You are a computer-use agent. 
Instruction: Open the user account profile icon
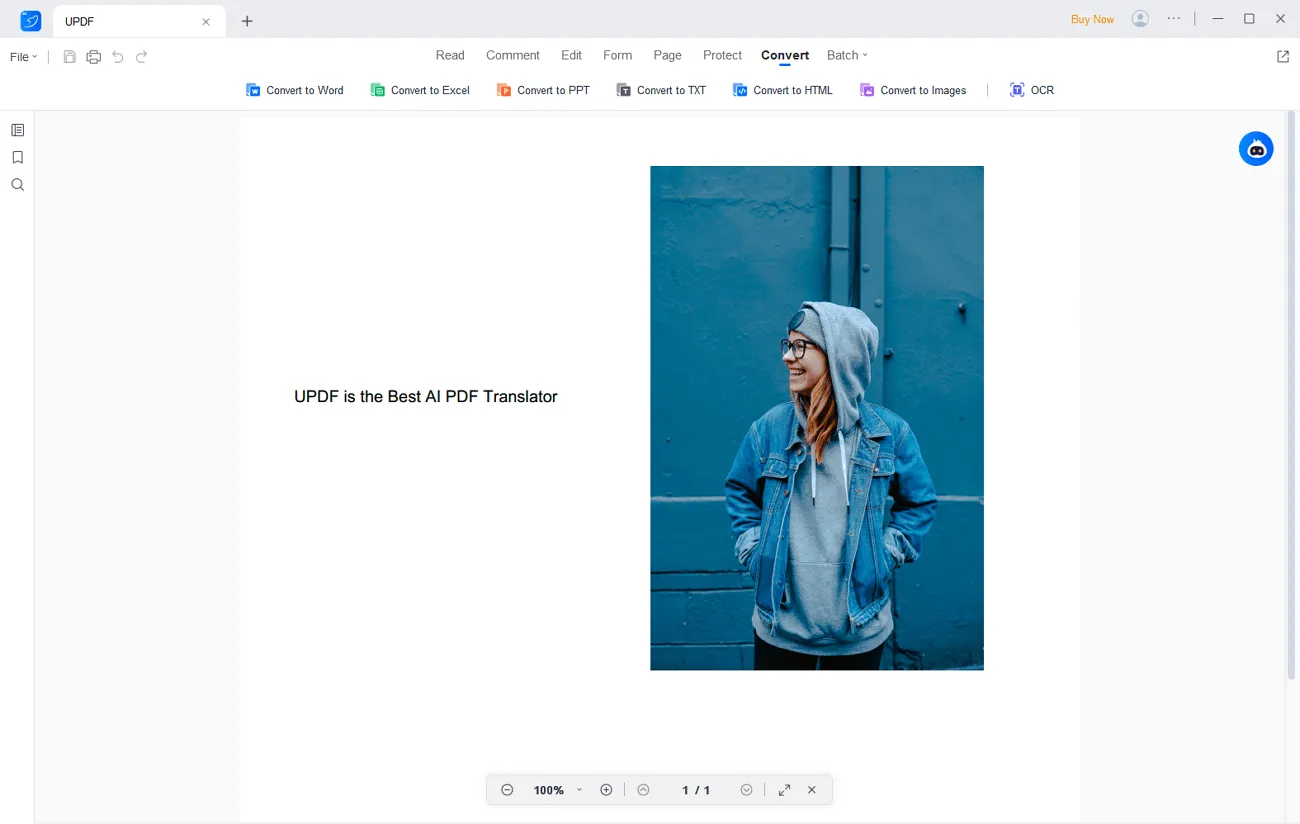pyautogui.click(x=1140, y=19)
